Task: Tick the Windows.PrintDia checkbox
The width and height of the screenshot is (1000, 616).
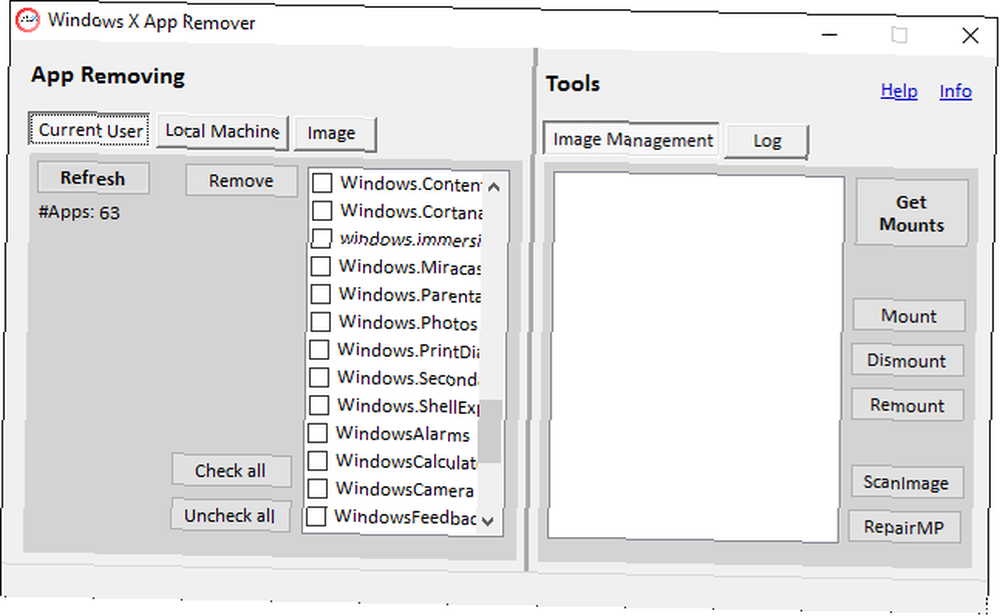Action: pyautogui.click(x=319, y=349)
